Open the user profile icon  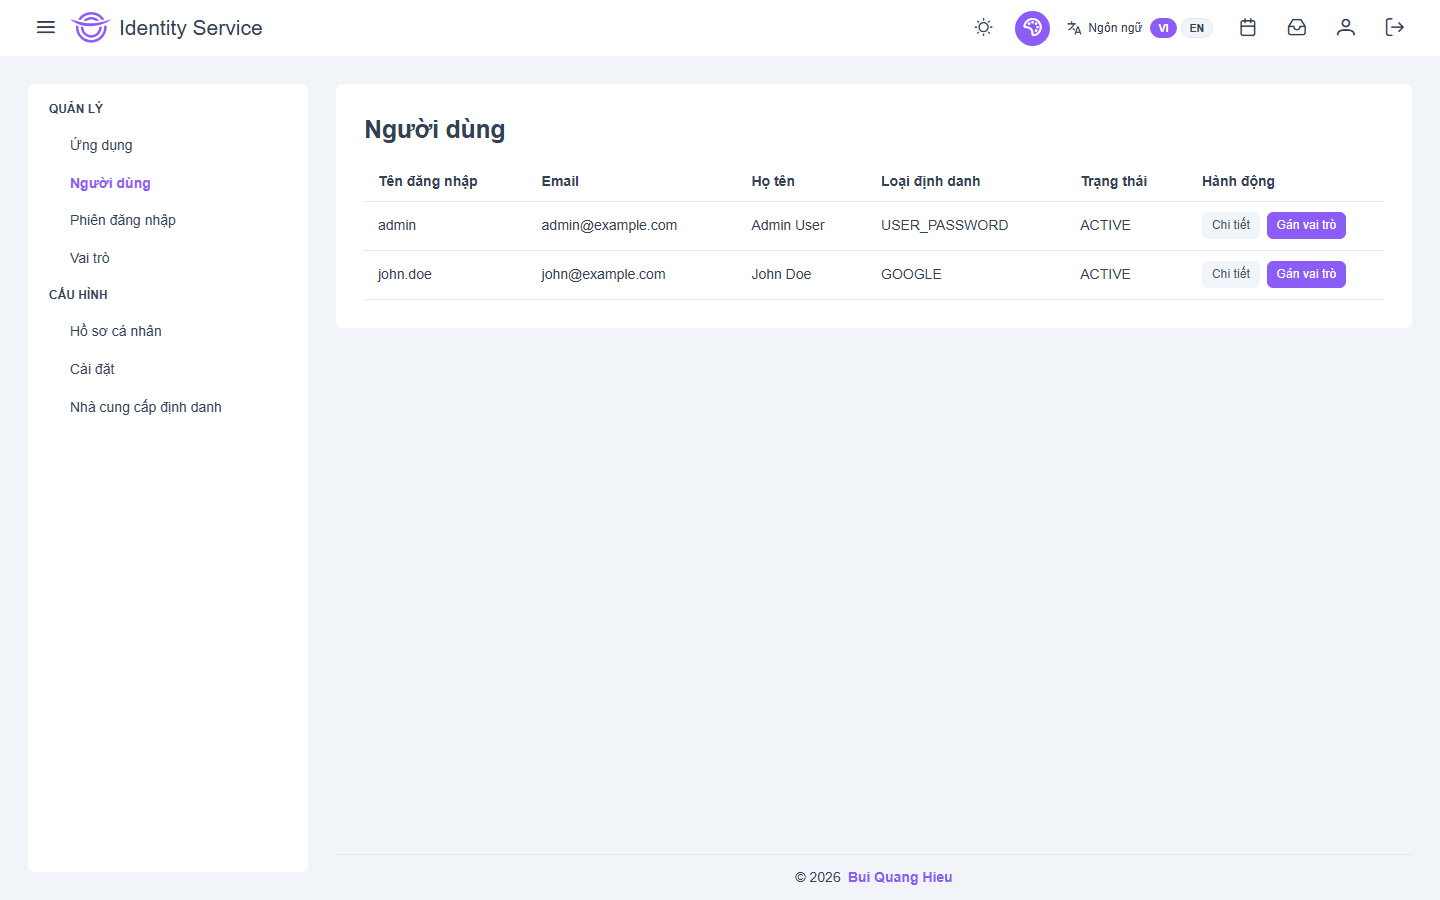coord(1346,28)
